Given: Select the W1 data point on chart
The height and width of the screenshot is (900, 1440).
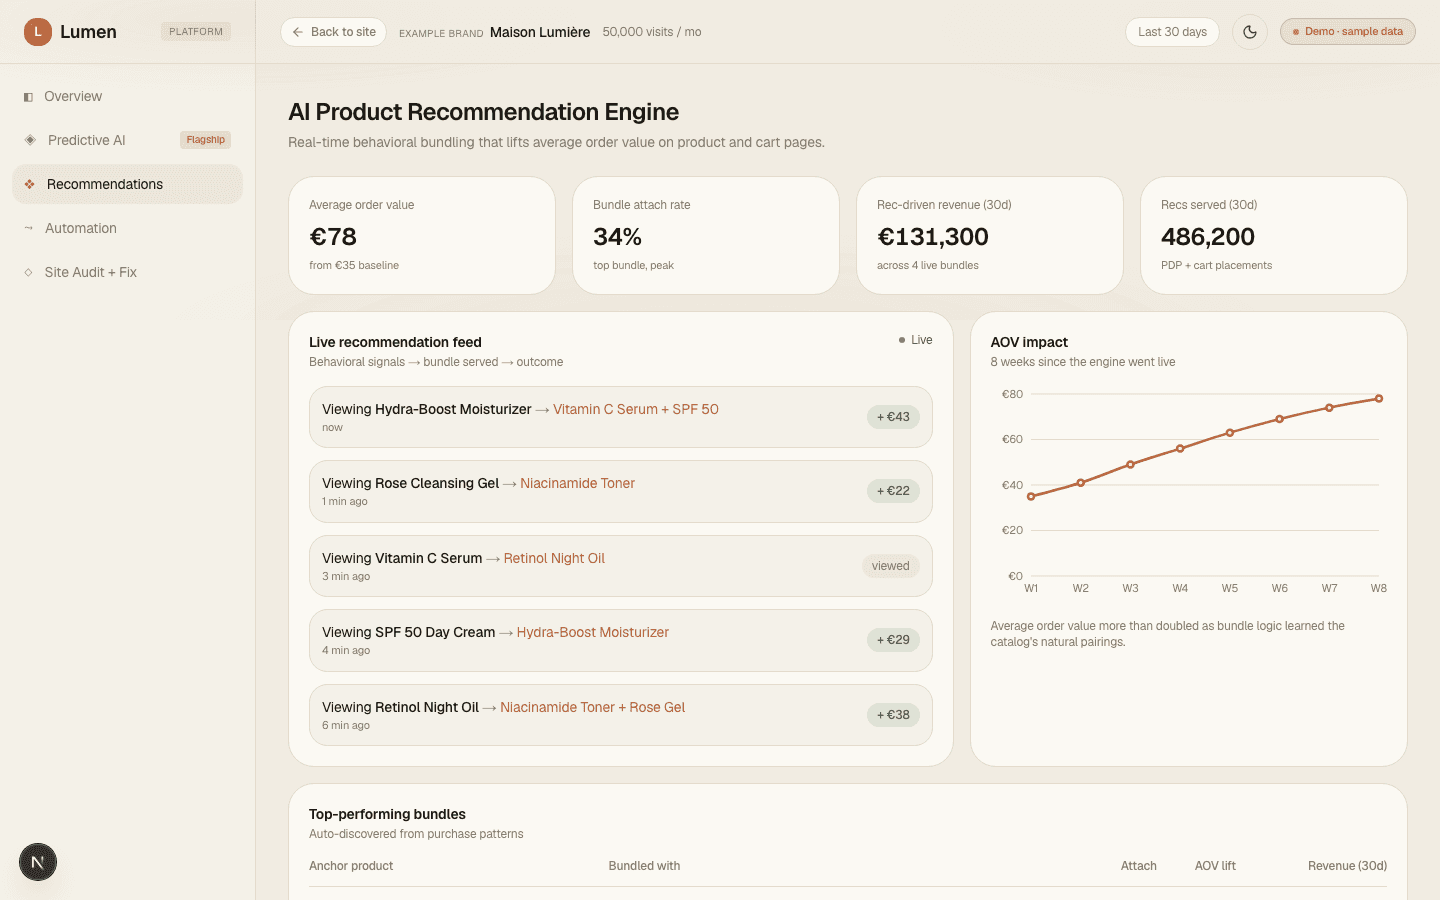Looking at the screenshot, I should point(1031,496).
